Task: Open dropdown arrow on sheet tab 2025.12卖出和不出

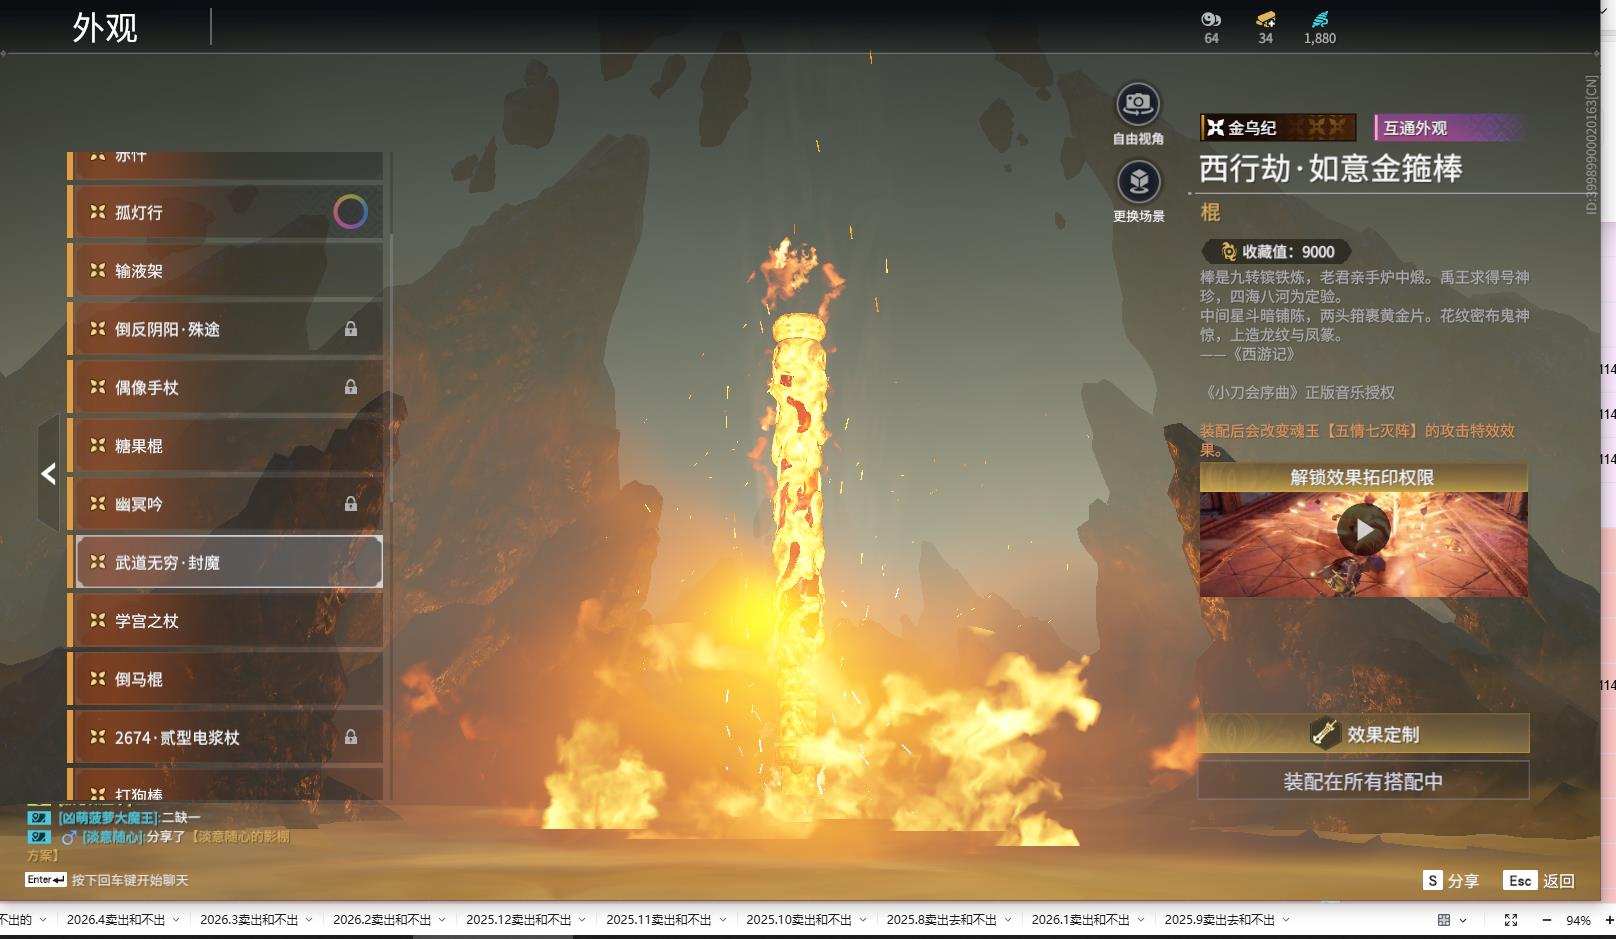Action: (x=582, y=920)
